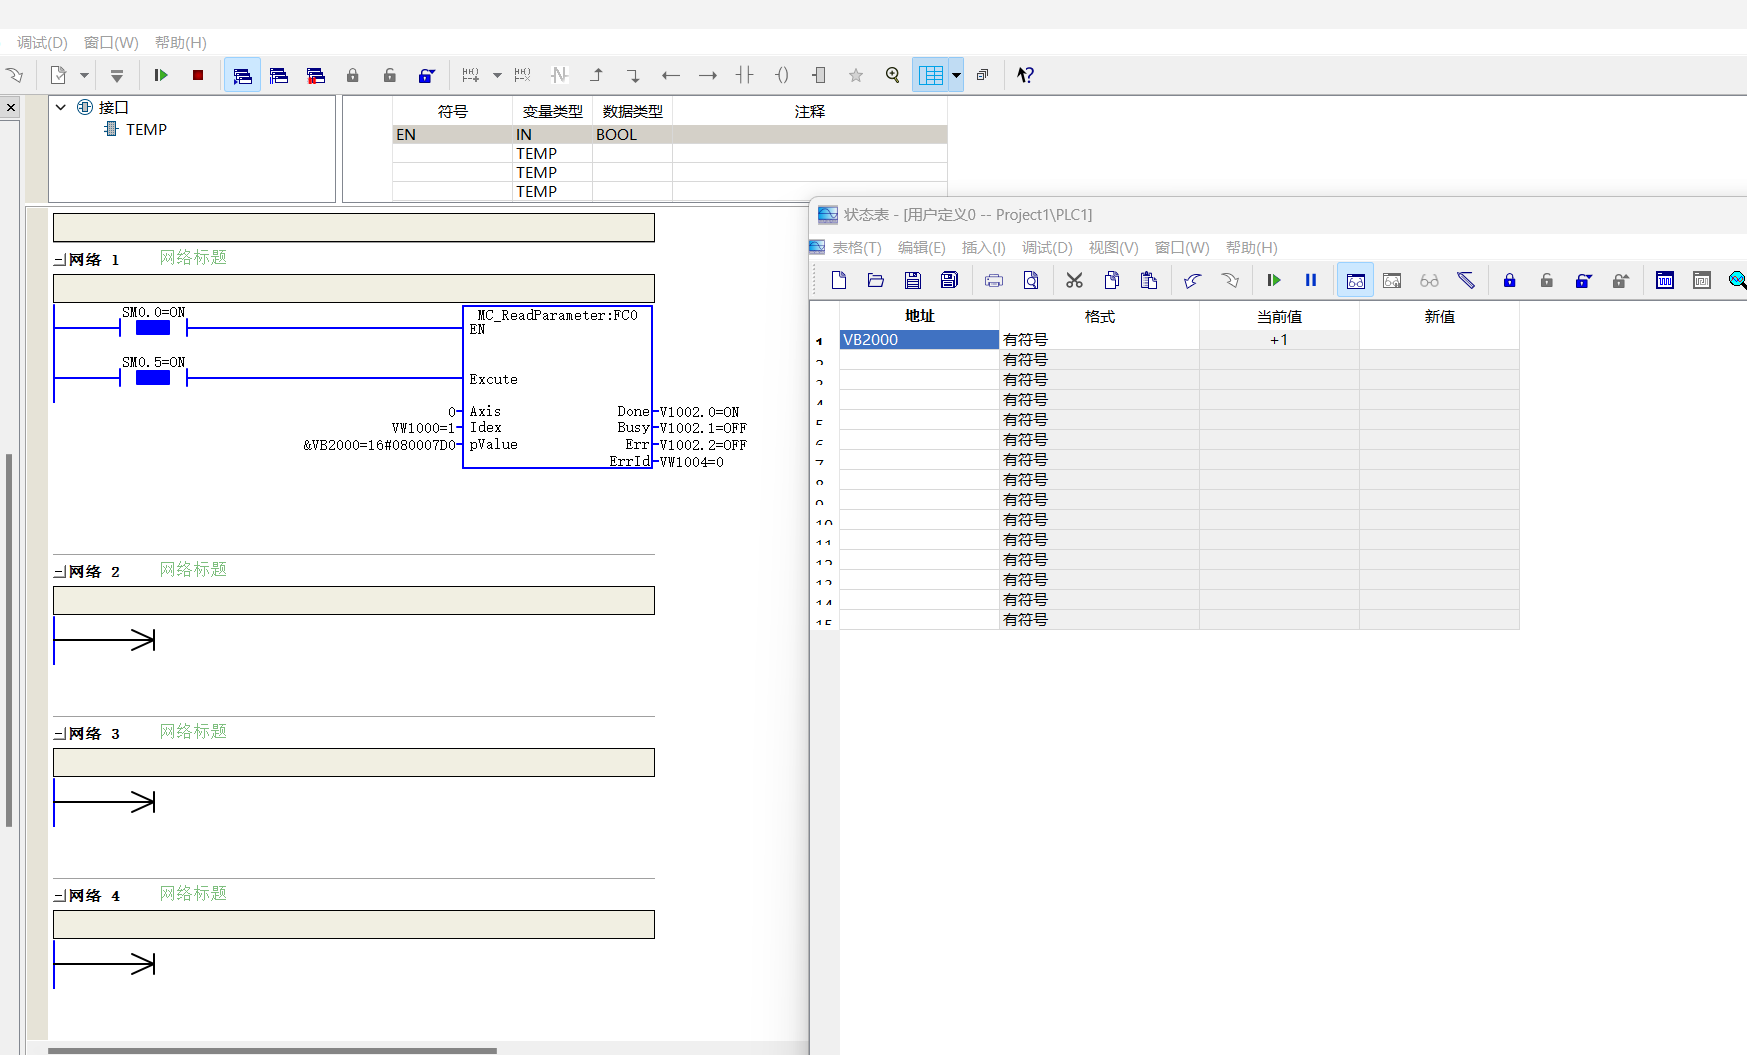Open the 编辑(E) menu in status table window
The width and height of the screenshot is (1747, 1055).
(922, 247)
